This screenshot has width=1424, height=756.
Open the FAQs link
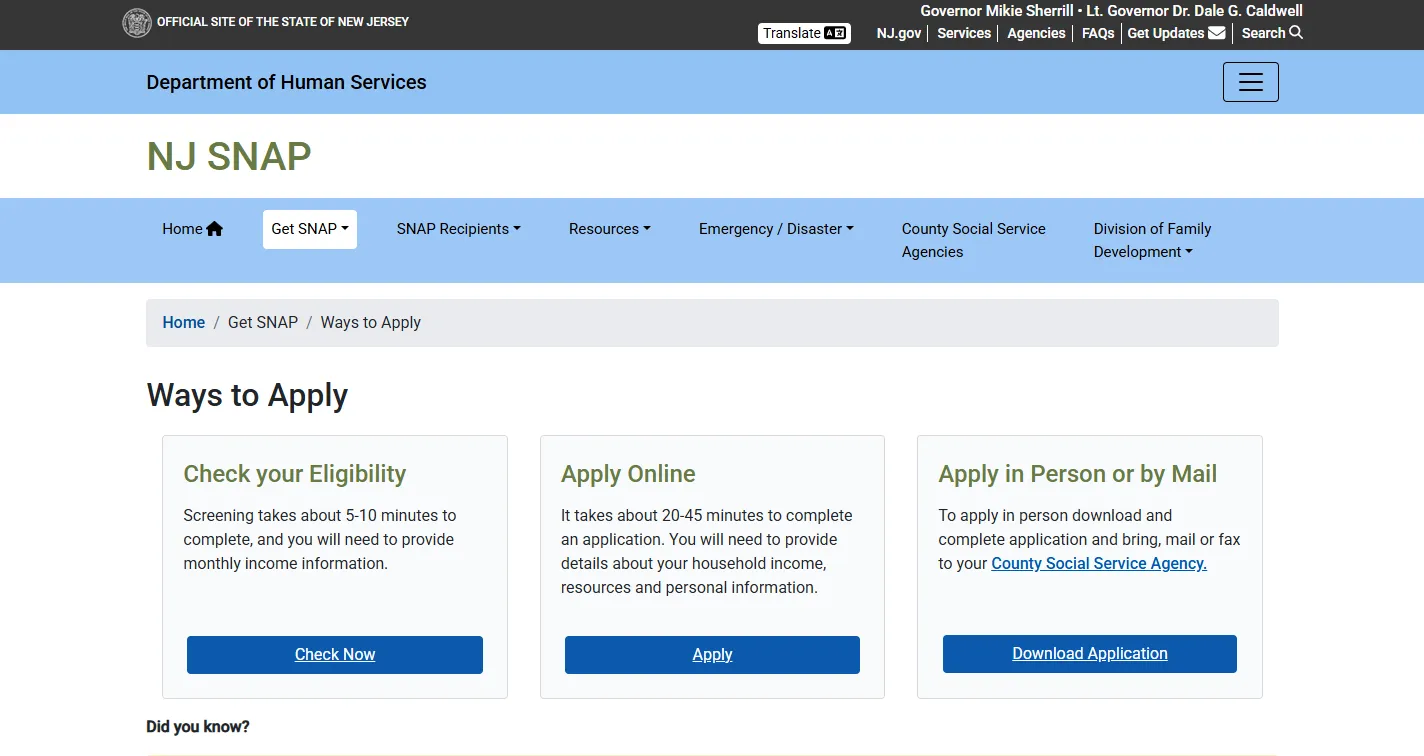pyautogui.click(x=1098, y=33)
